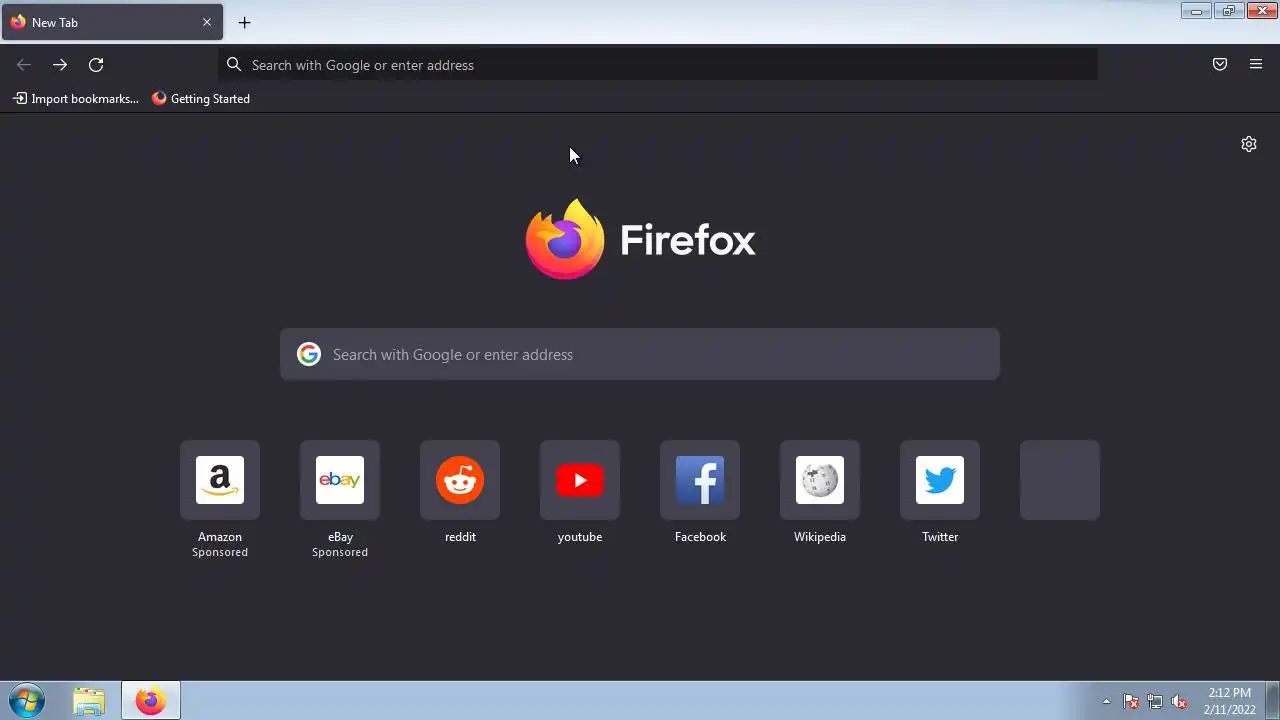
Task: Minimize the Firefox window
Action: tap(1196, 11)
